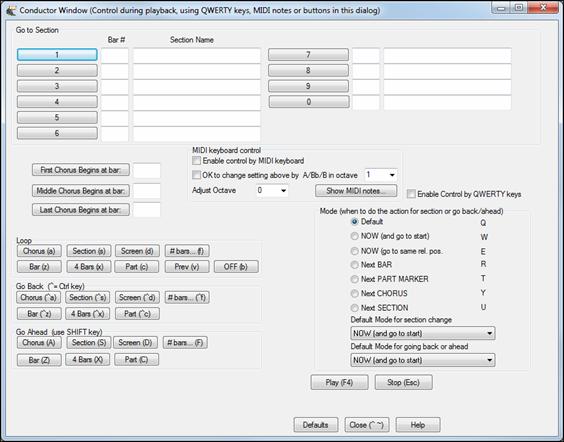The image size is (564, 442).
Task: Choose the Next CHORUS mode option
Action: pyautogui.click(x=355, y=293)
